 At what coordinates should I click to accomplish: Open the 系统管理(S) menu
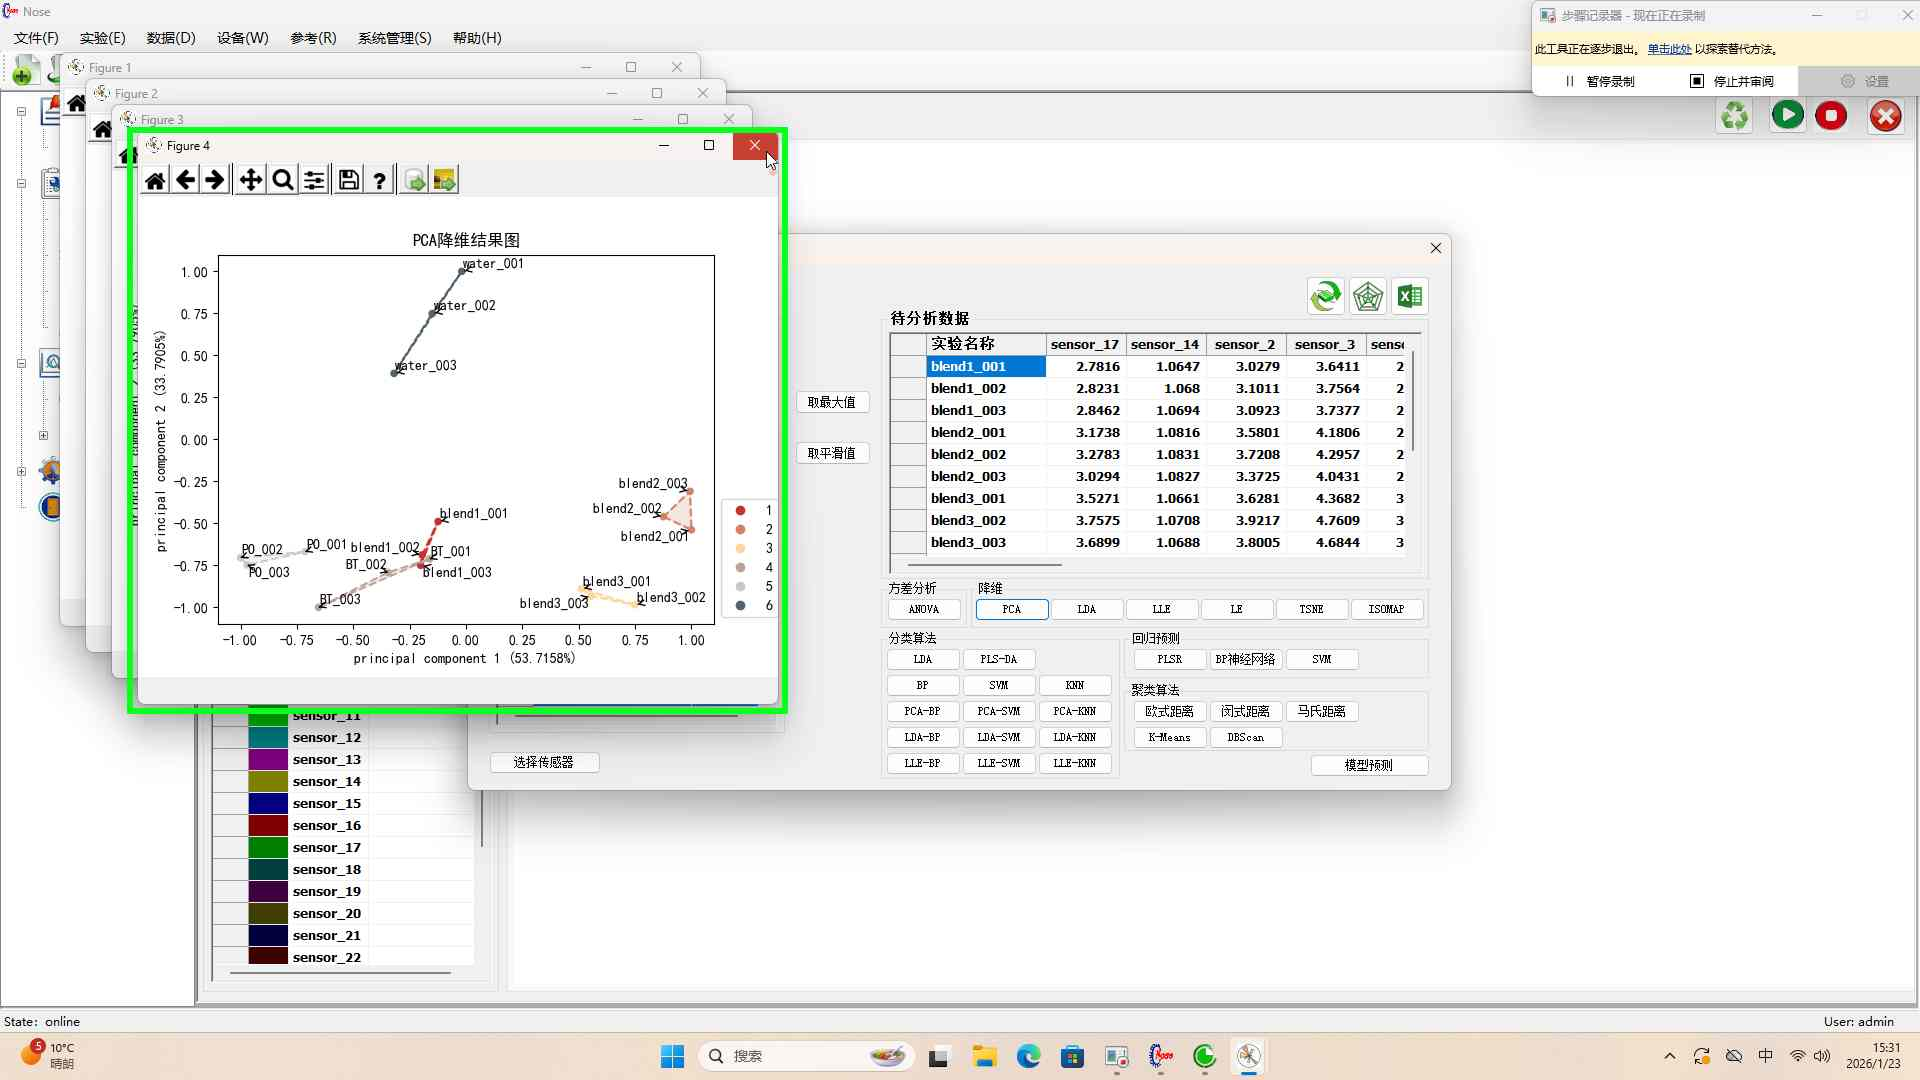[x=394, y=38]
